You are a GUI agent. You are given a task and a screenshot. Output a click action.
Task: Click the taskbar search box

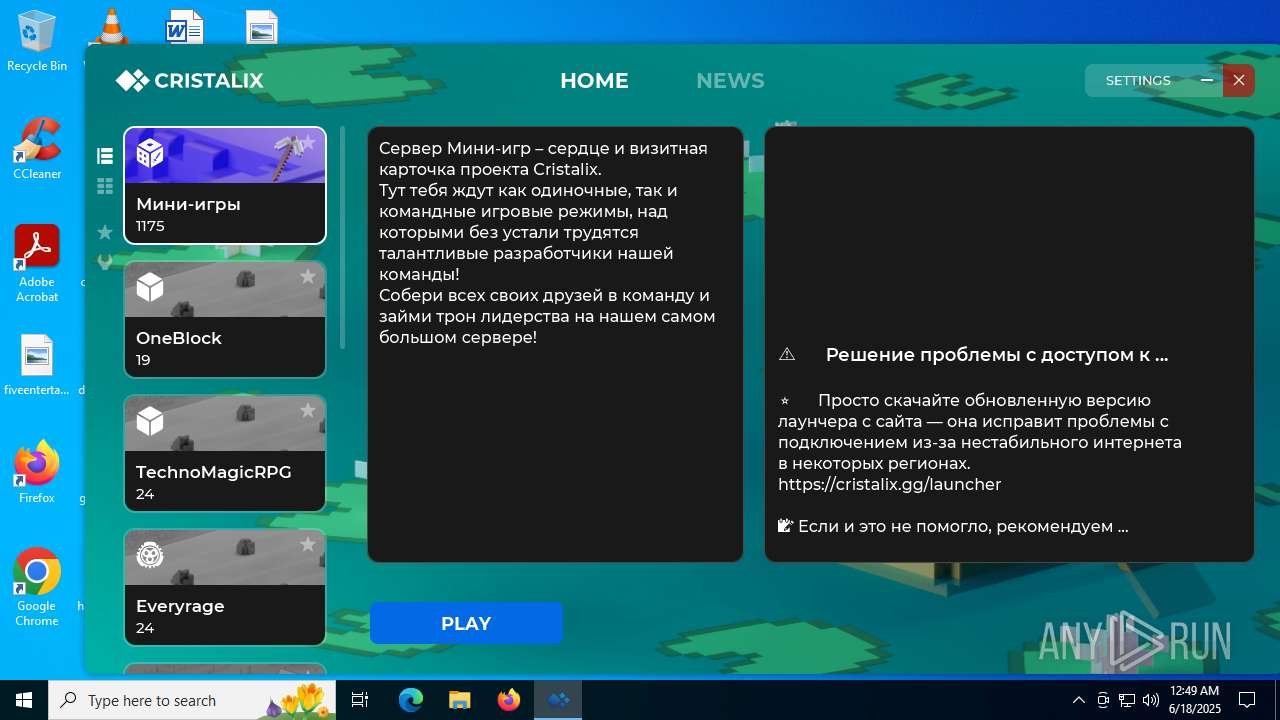[194, 700]
